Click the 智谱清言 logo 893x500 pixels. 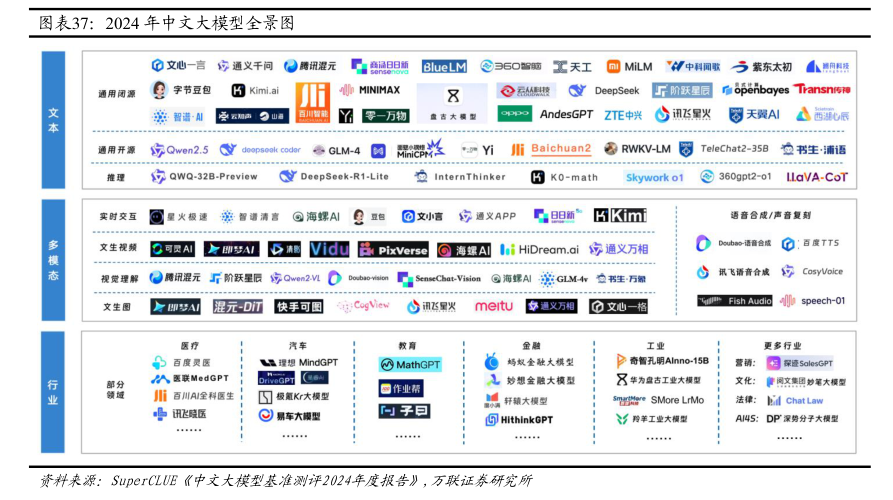250,216
